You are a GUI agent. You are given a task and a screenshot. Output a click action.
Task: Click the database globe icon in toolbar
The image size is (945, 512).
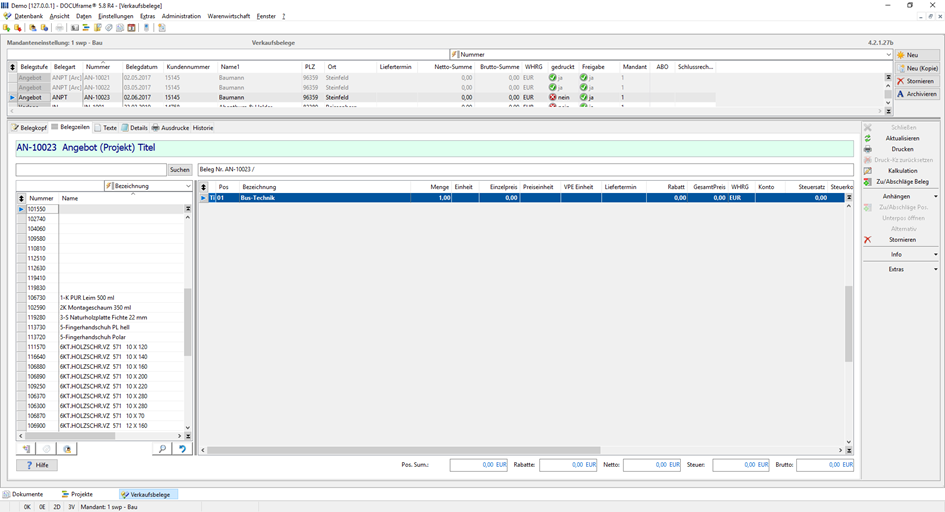(44, 28)
